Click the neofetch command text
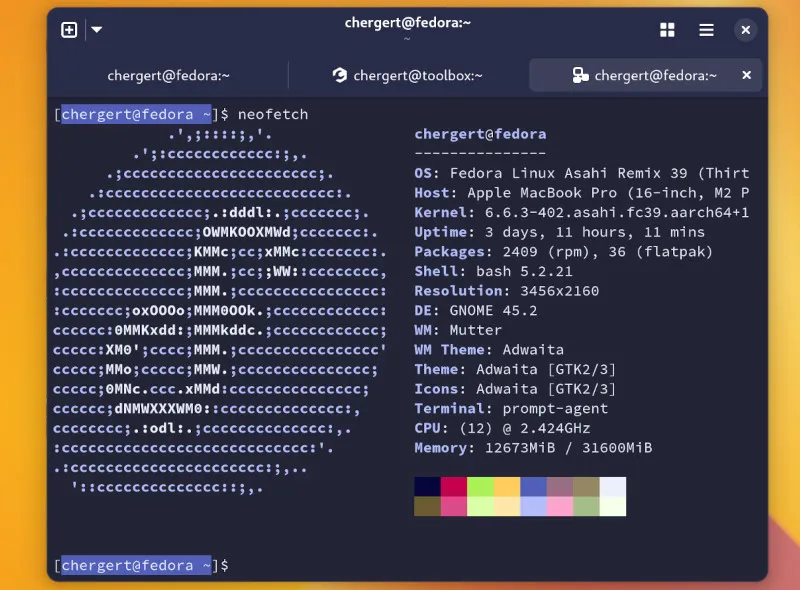 pos(273,114)
